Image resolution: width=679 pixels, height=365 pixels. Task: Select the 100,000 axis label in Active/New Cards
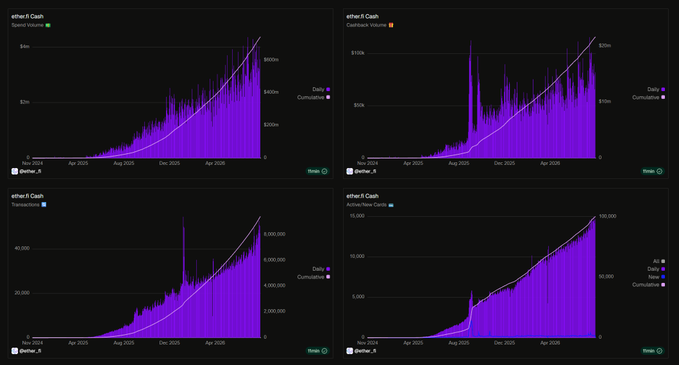(608, 216)
